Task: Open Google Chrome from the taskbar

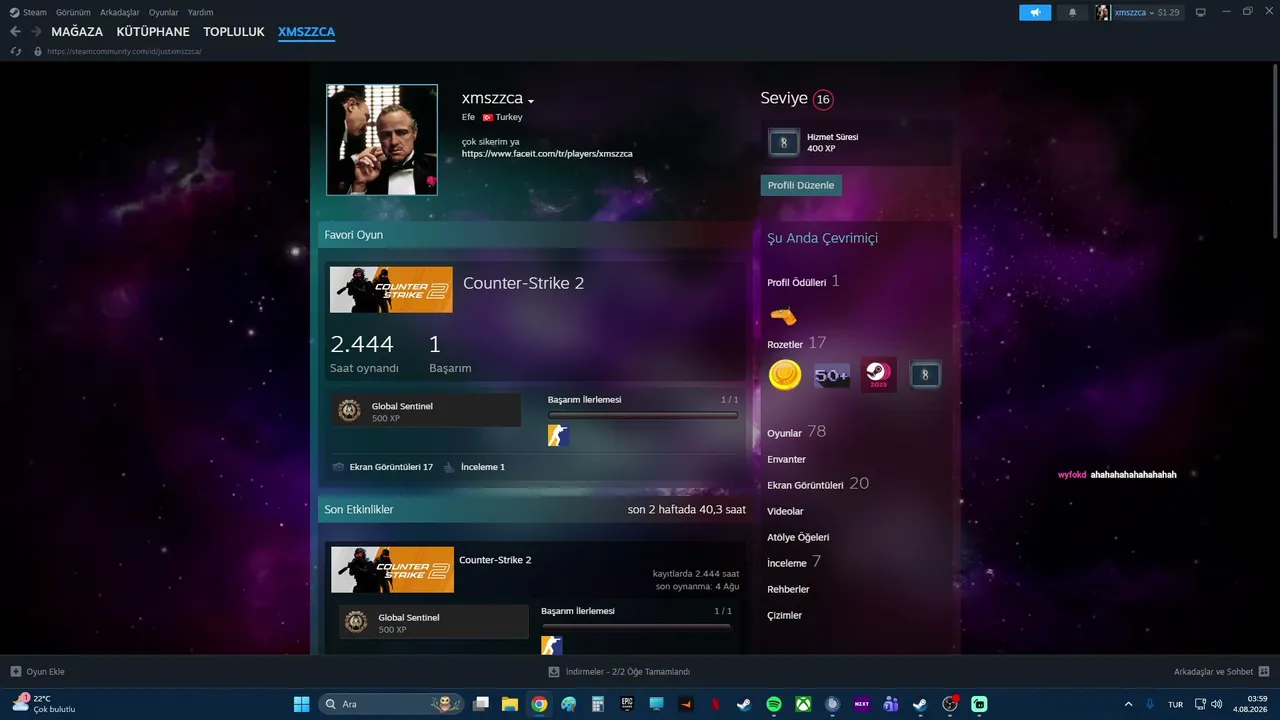Action: coord(539,704)
